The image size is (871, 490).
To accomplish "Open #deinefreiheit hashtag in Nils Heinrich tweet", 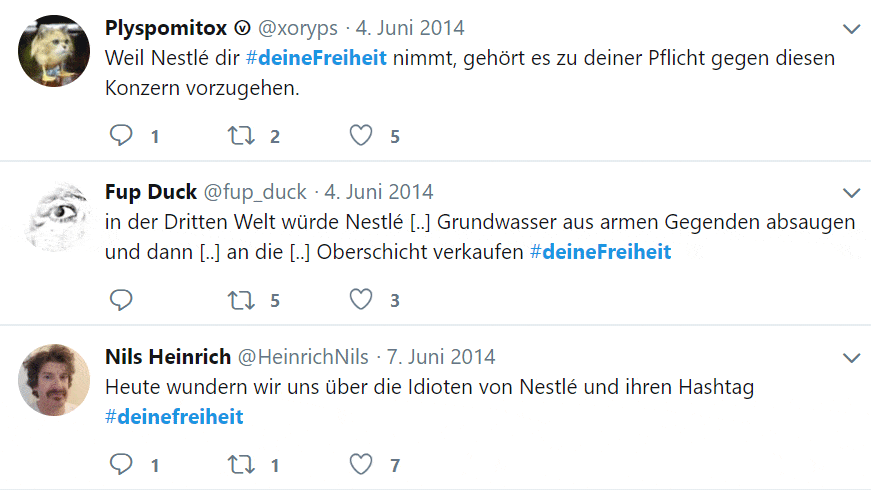I will [x=174, y=417].
